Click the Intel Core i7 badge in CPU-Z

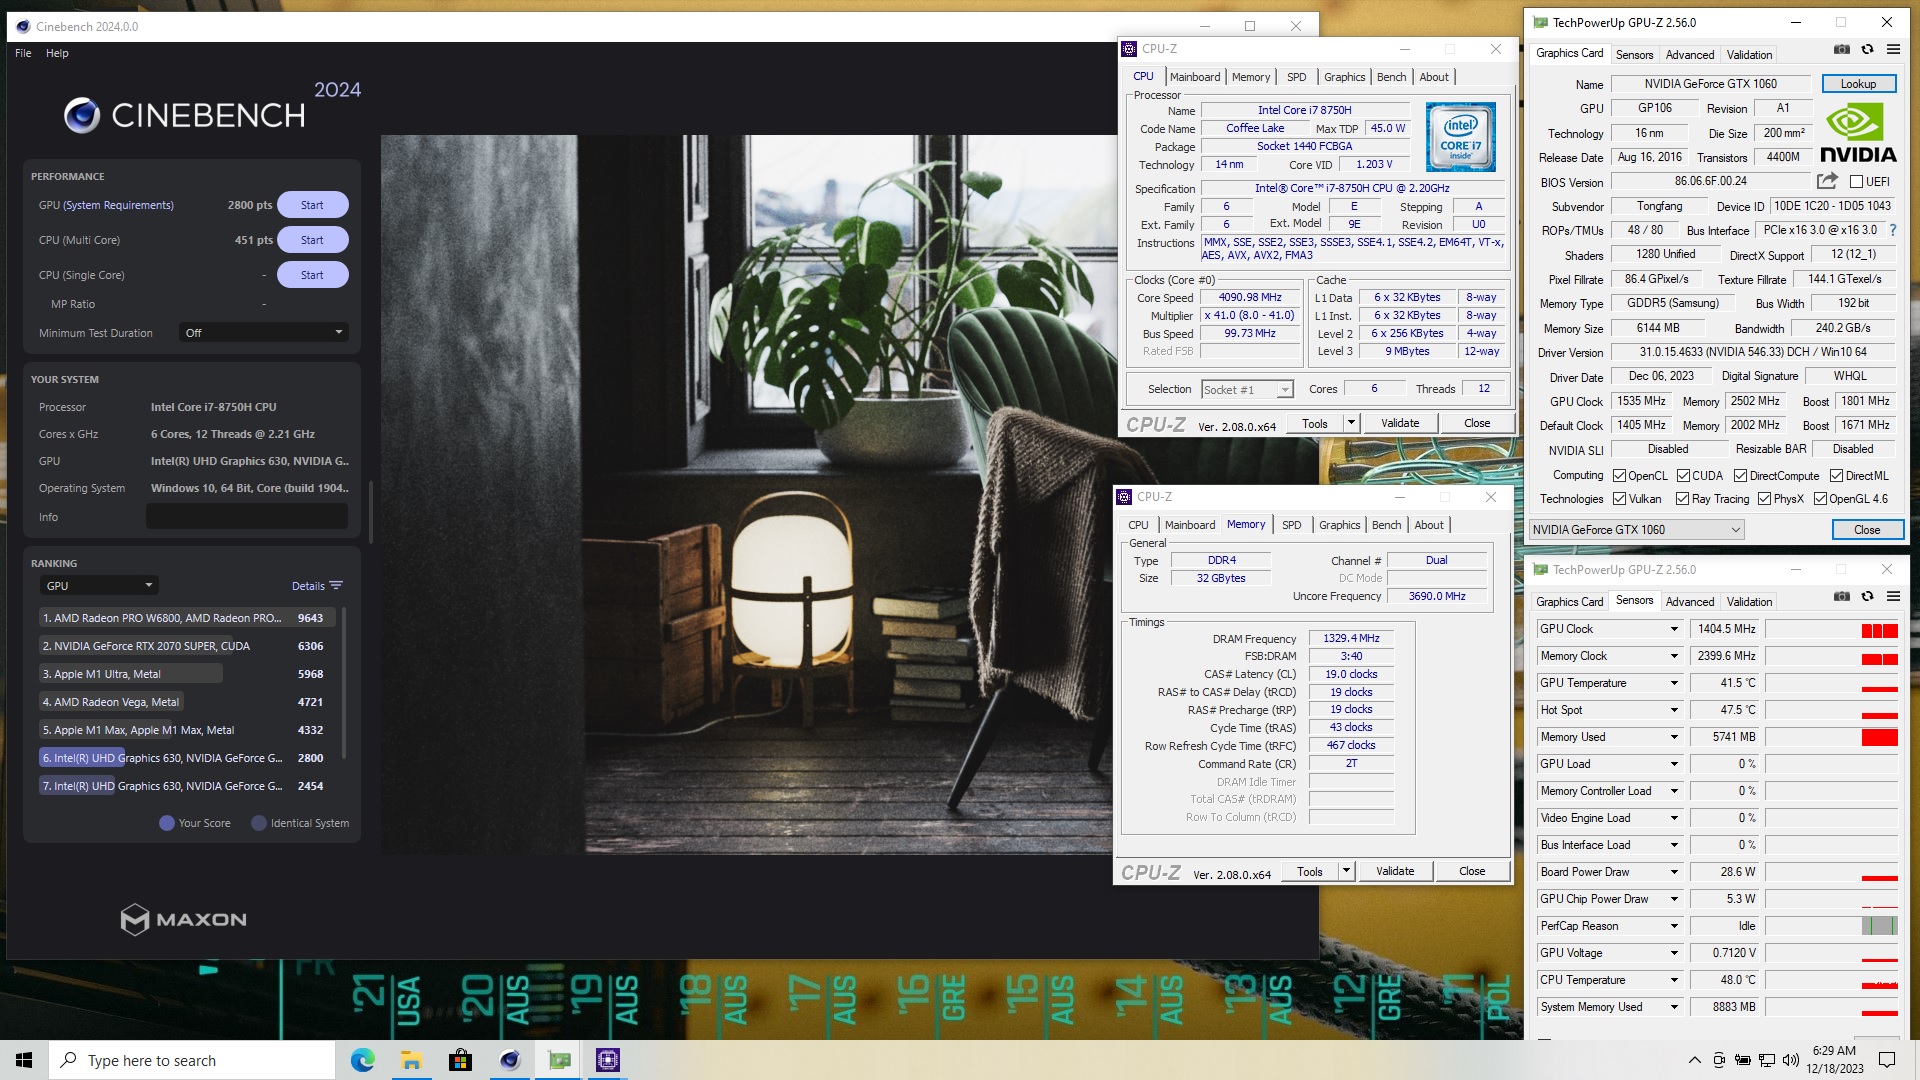coord(1460,137)
